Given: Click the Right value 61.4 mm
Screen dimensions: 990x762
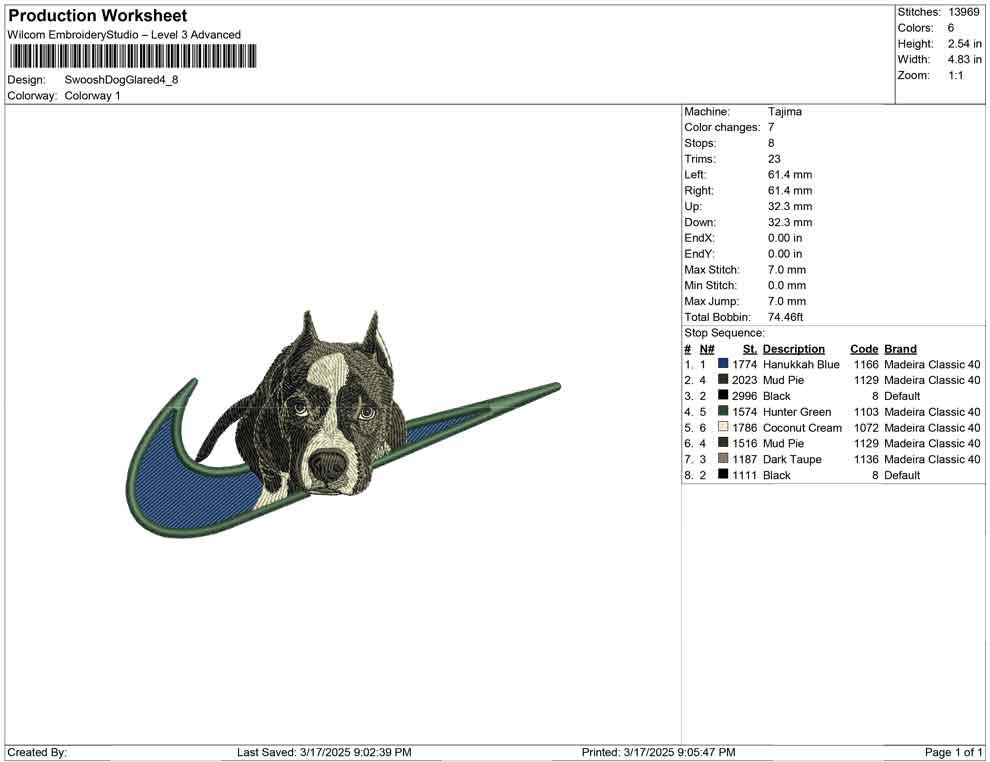Looking at the screenshot, I should click(790, 190).
